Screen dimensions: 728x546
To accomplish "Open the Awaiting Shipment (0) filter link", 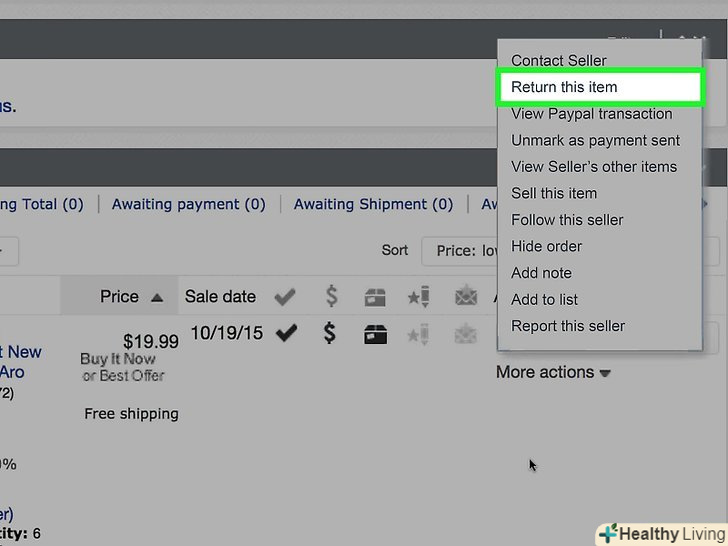I will point(373,204).
